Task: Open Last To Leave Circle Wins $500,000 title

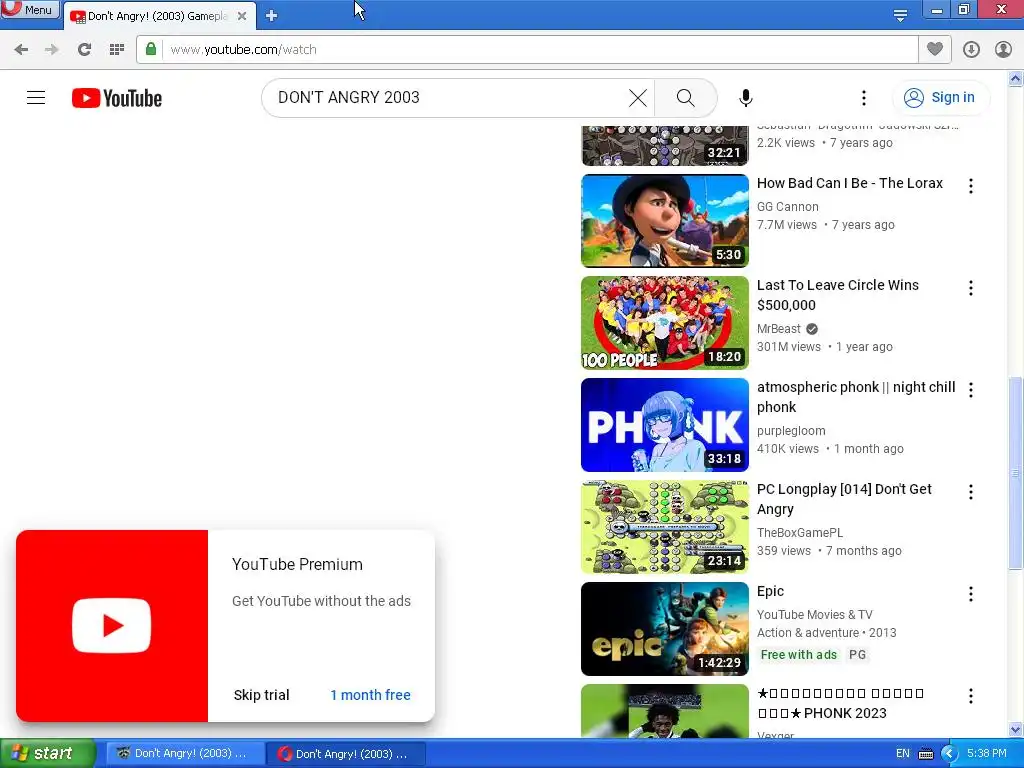Action: [838, 295]
